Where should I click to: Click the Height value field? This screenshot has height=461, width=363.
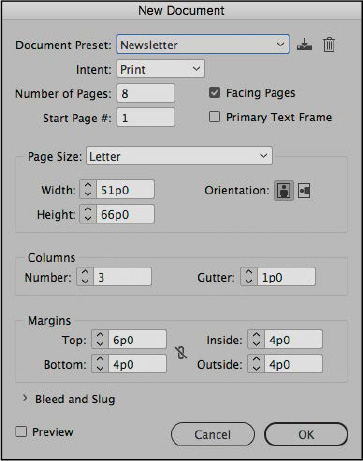click(125, 214)
